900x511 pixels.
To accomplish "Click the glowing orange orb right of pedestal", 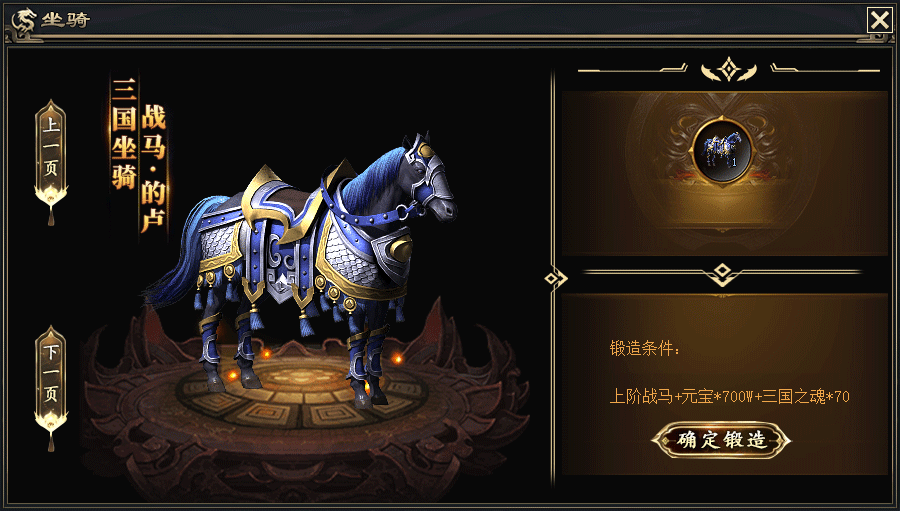I will 397,359.
